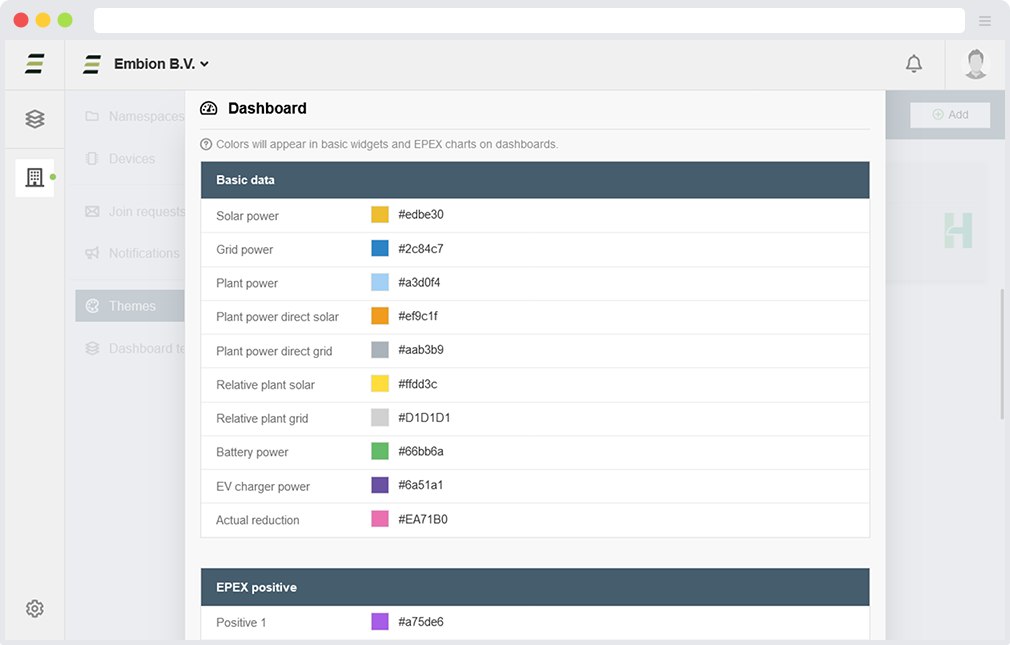1010x645 pixels.
Task: Open the Themes menu item
Action: coord(130,306)
